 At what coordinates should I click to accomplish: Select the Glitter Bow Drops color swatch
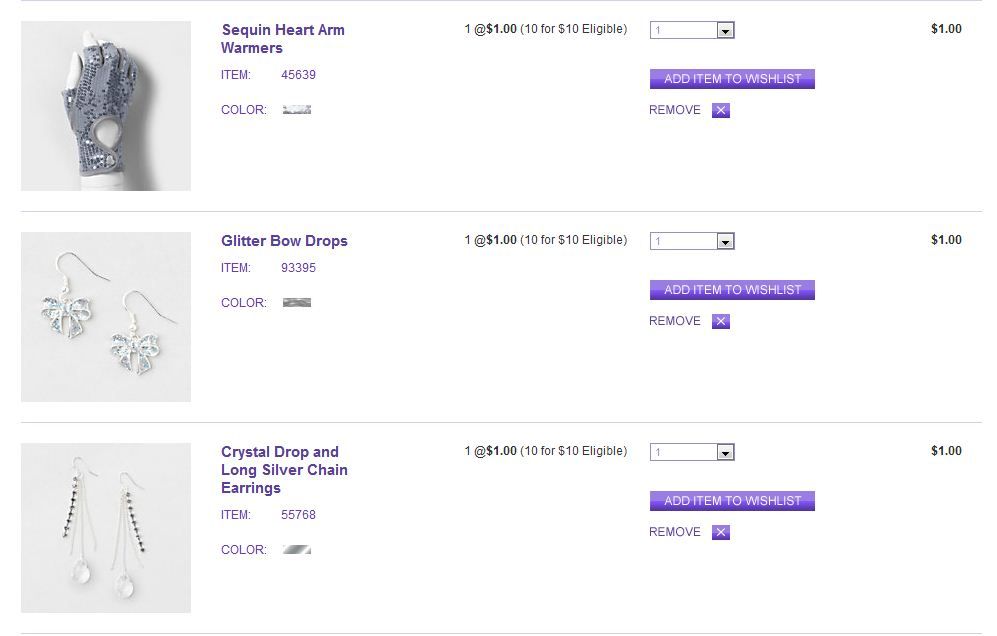click(297, 302)
